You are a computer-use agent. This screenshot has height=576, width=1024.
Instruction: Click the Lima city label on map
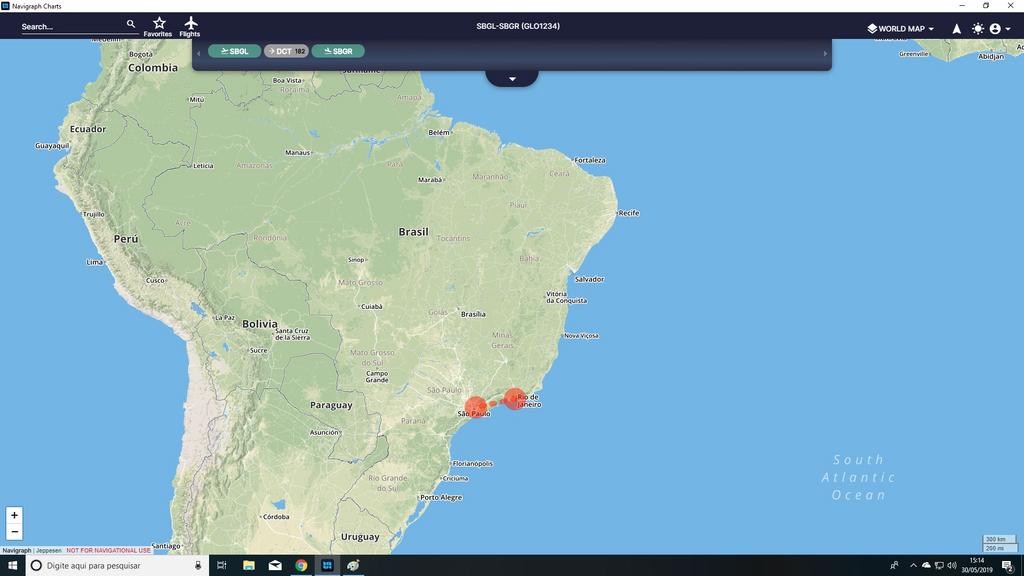pyautogui.click(x=95, y=262)
